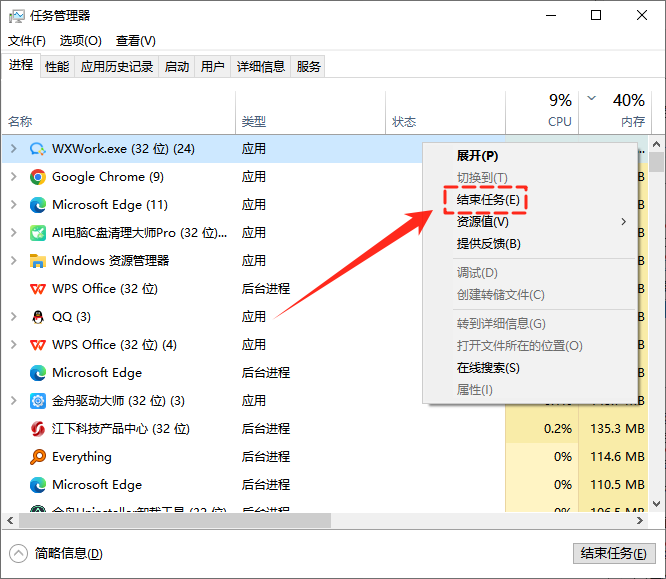666x579 pixels.
Task: Switch to the 应用历史记录 tab
Action: (x=117, y=67)
